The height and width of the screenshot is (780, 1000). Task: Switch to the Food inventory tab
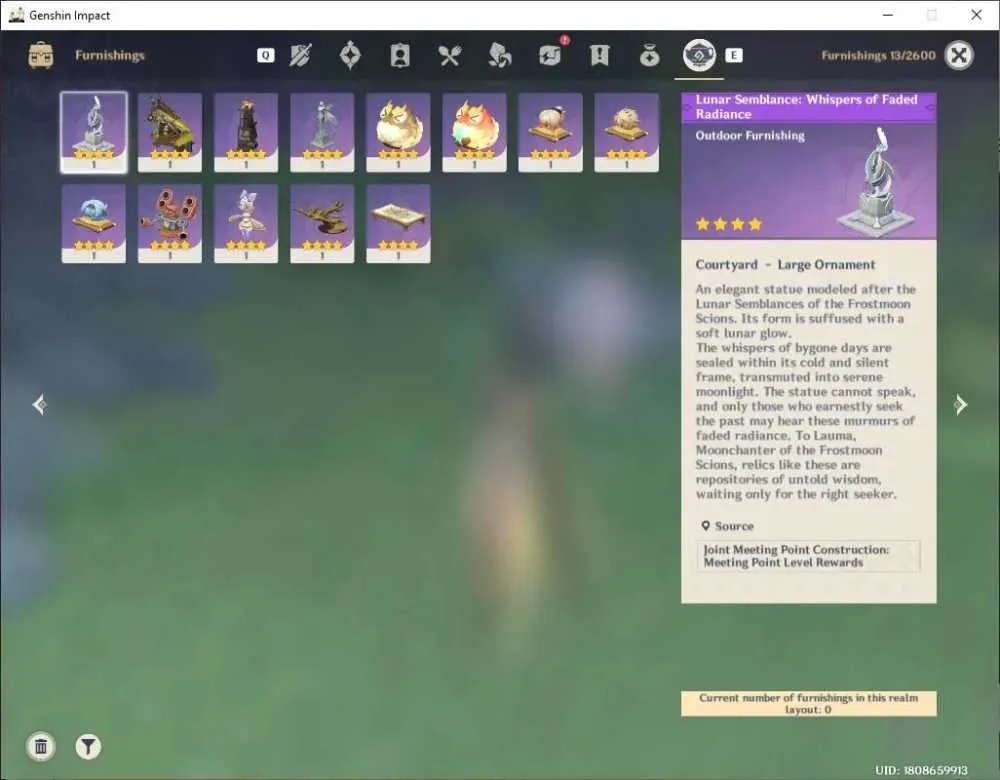pyautogui.click(x=450, y=55)
